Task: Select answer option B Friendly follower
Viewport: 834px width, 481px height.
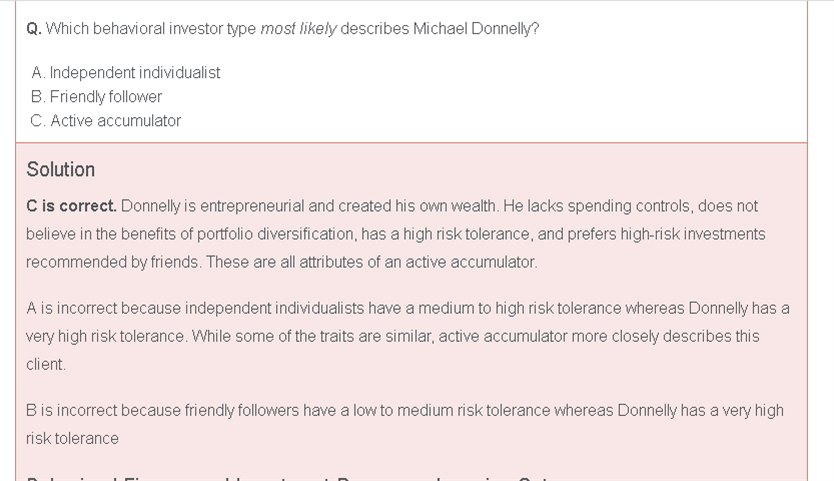Action: (x=96, y=96)
